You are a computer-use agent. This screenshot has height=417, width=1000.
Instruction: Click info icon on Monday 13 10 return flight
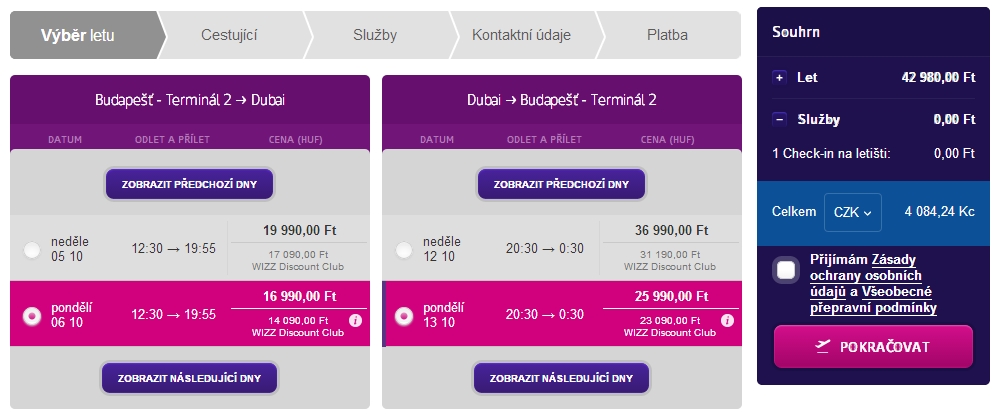pos(727,320)
